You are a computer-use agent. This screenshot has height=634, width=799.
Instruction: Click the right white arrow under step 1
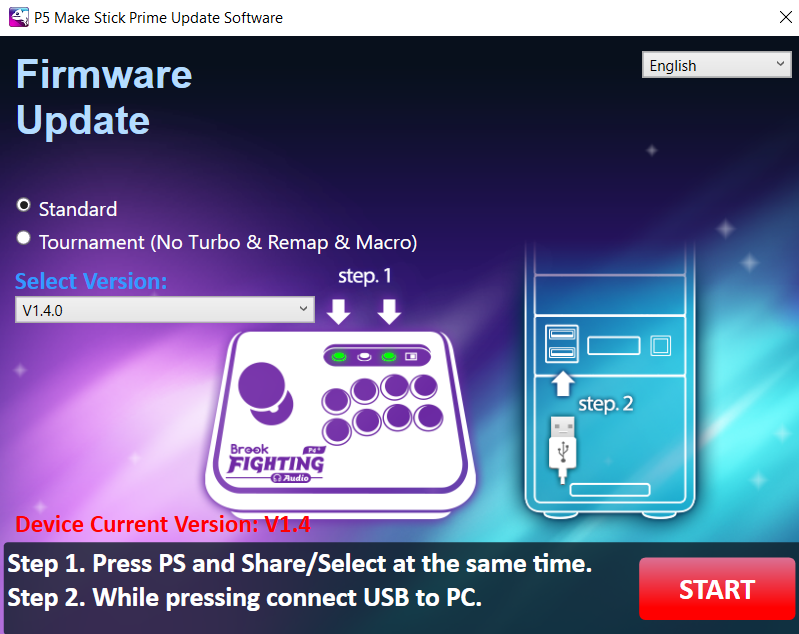pos(389,311)
